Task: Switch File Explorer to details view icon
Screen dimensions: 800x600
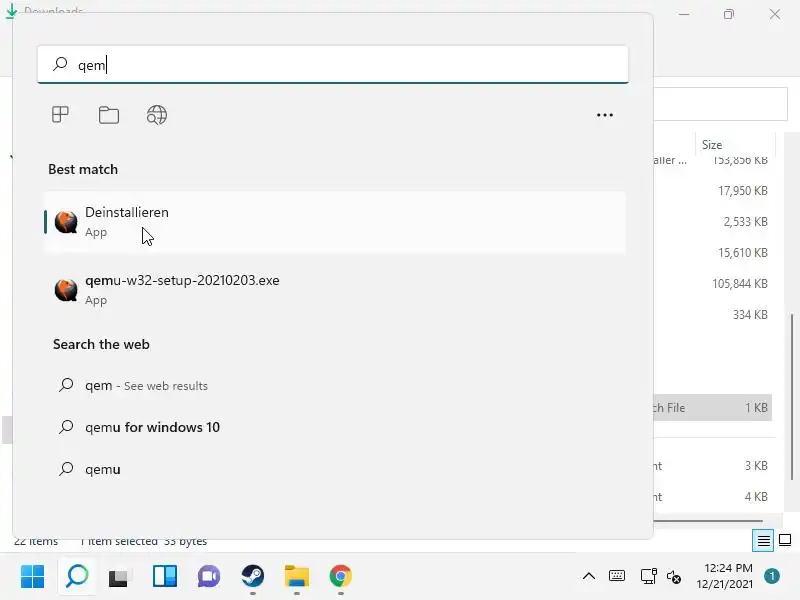Action: [763, 540]
